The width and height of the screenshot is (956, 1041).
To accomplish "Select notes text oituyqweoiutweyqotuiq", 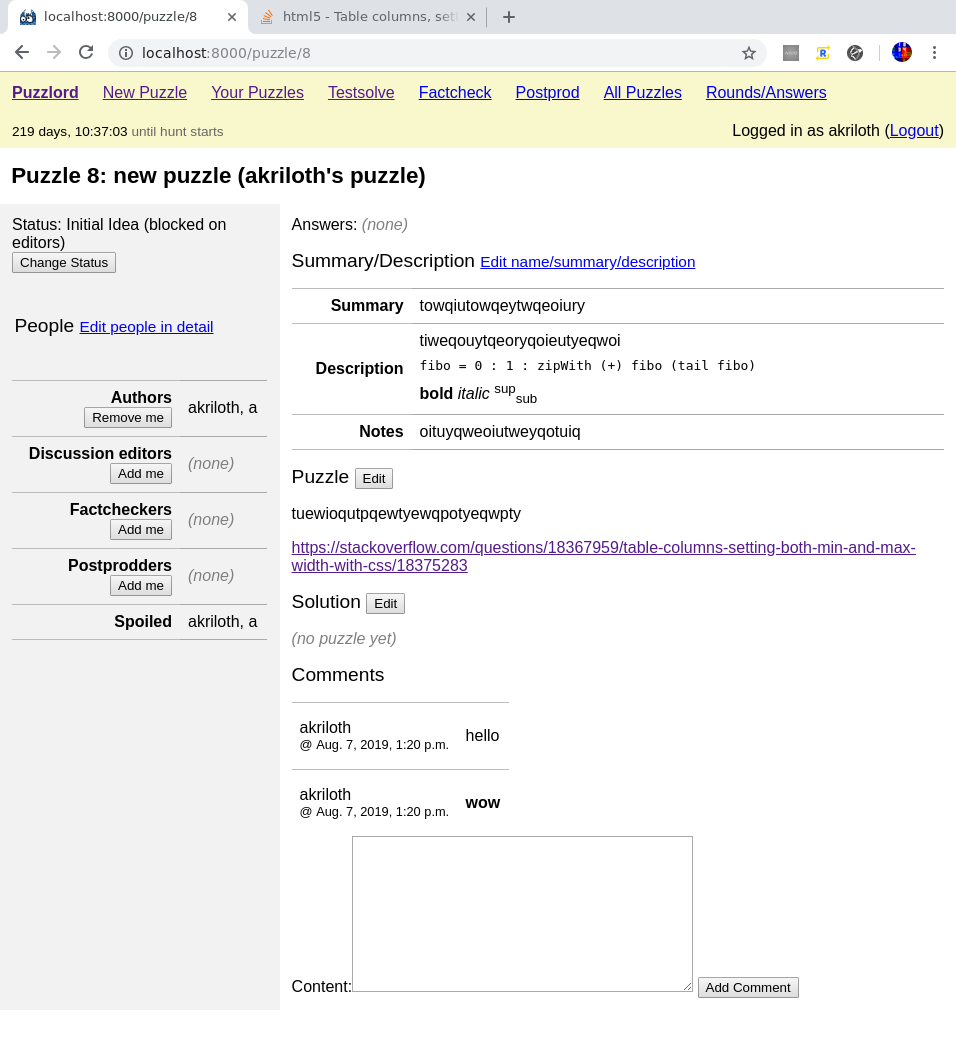I will (x=500, y=432).
